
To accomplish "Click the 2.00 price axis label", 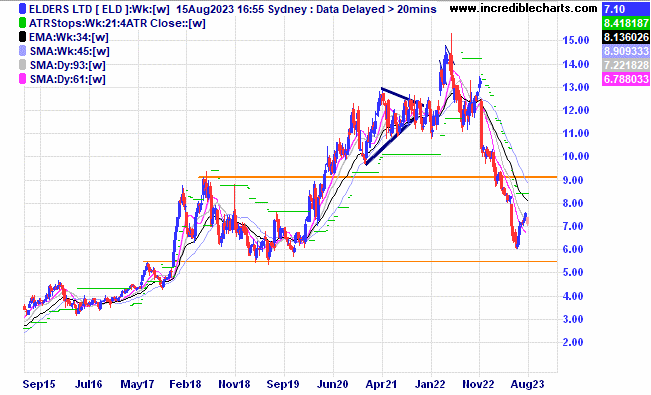I will pyautogui.click(x=573, y=342).
